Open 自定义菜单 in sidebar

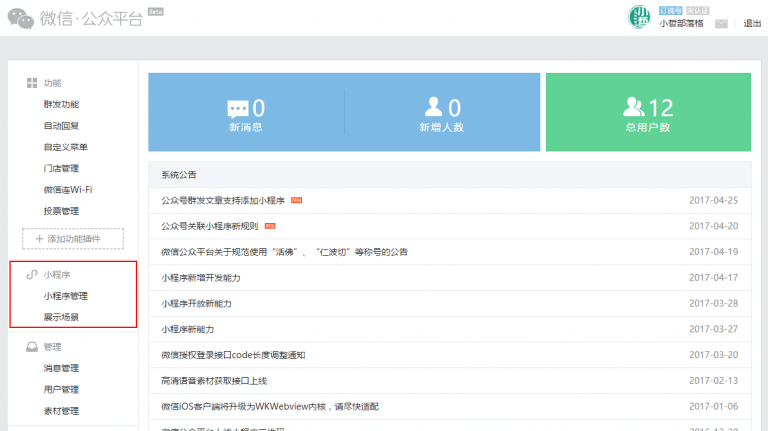[x=66, y=147]
